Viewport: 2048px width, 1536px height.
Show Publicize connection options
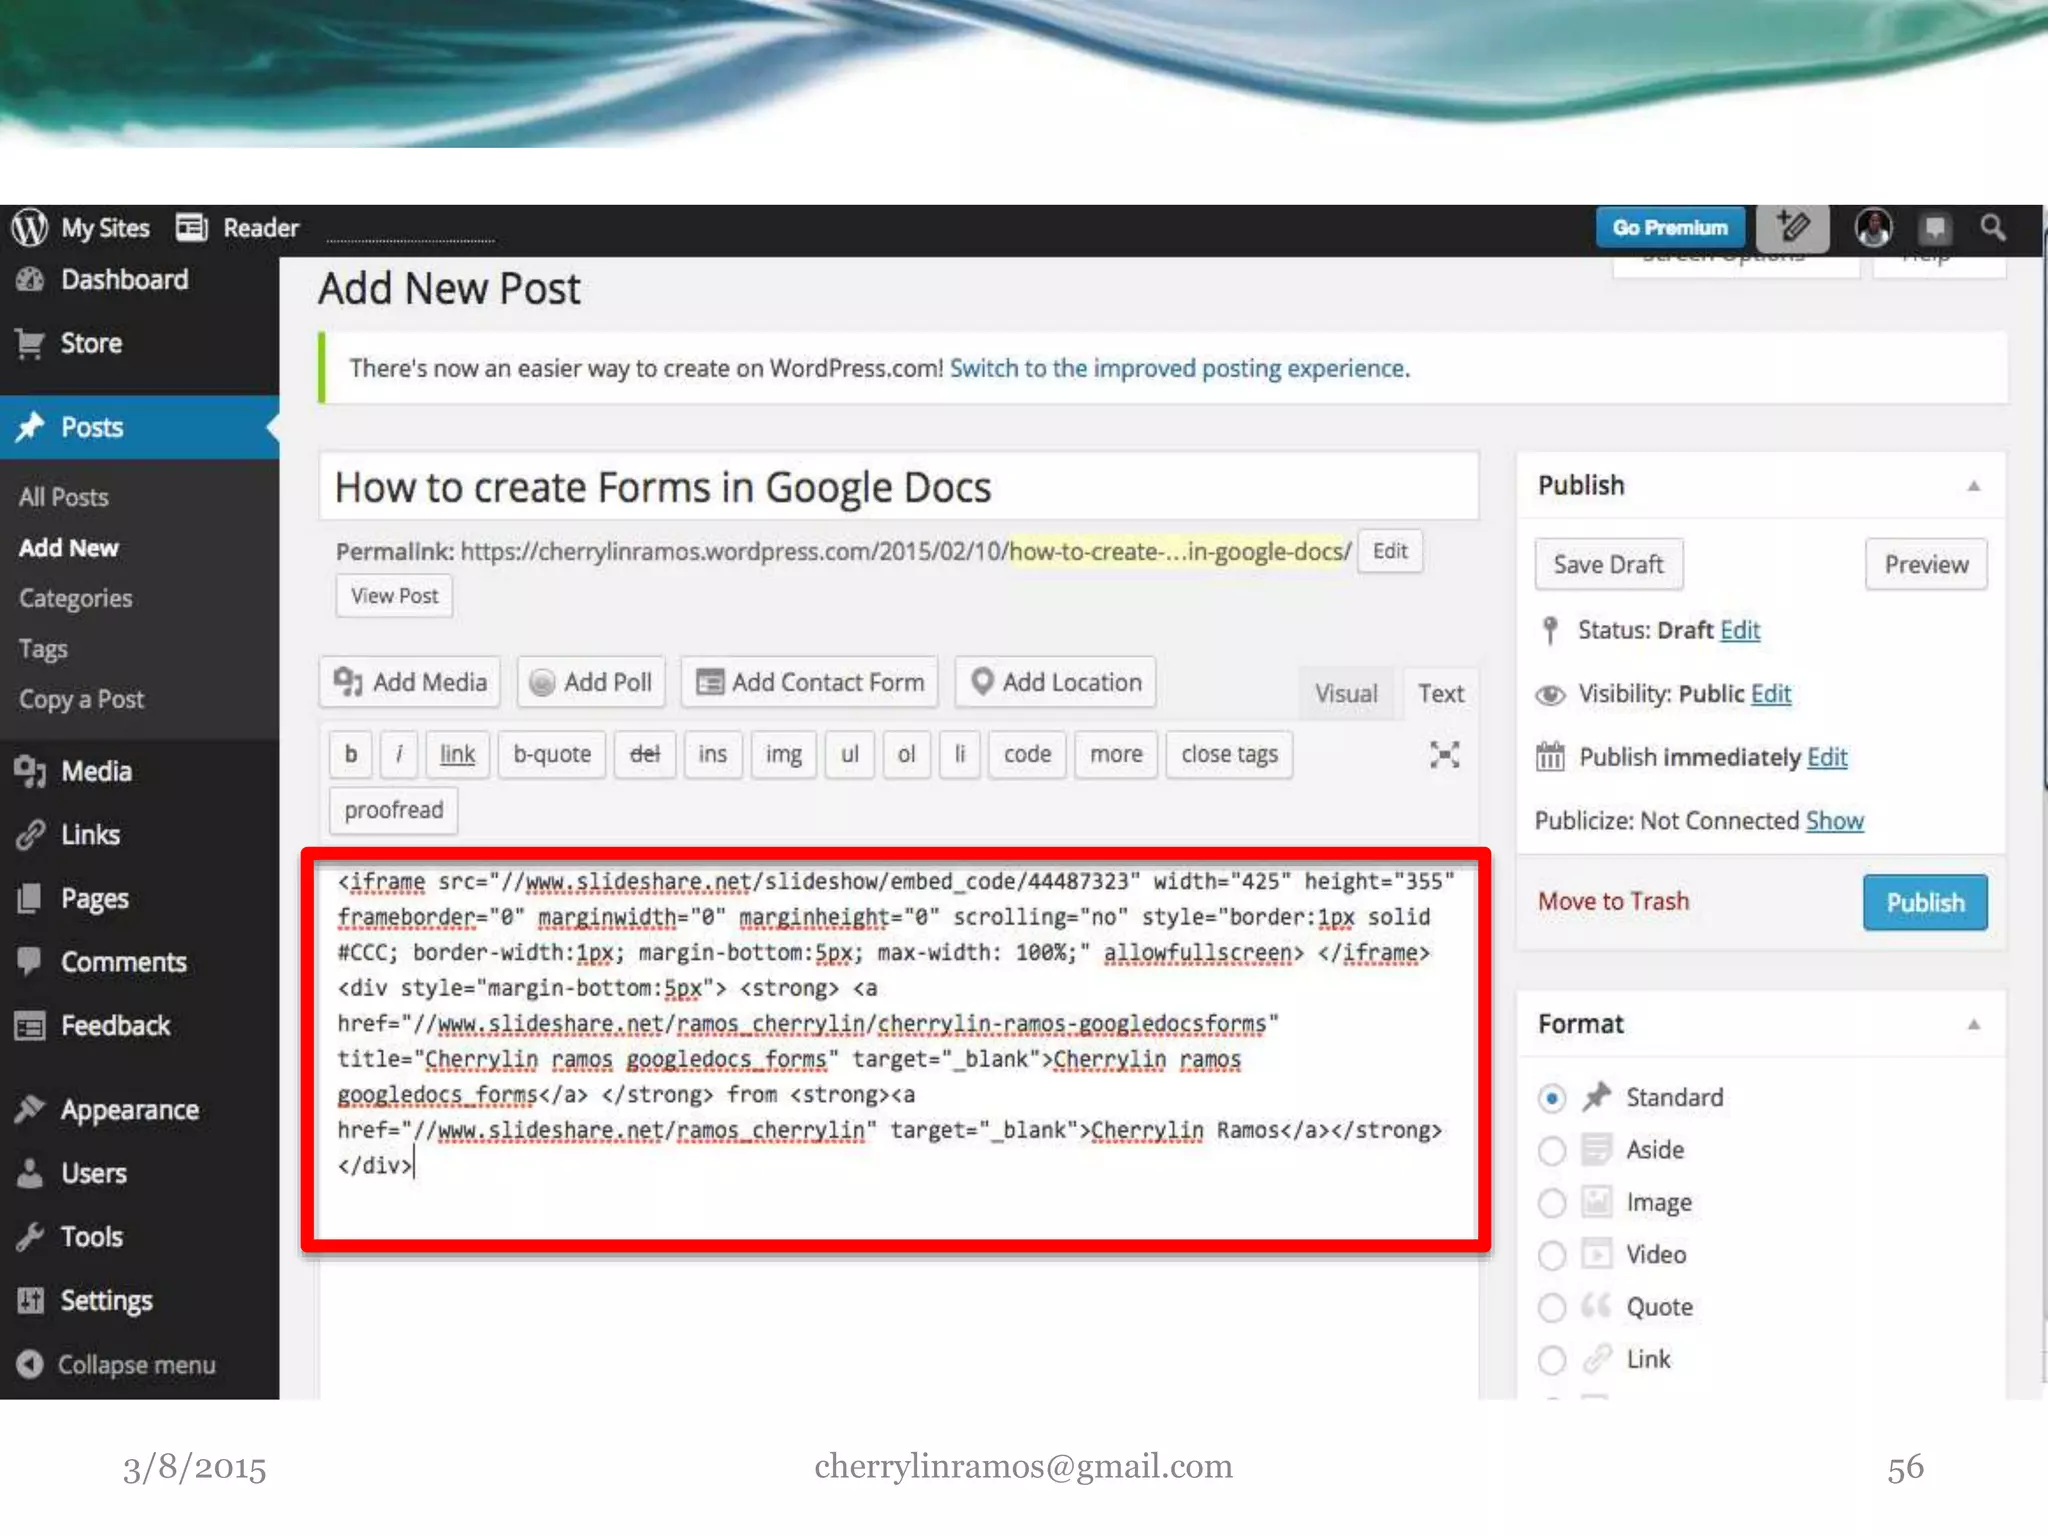pos(1834,821)
